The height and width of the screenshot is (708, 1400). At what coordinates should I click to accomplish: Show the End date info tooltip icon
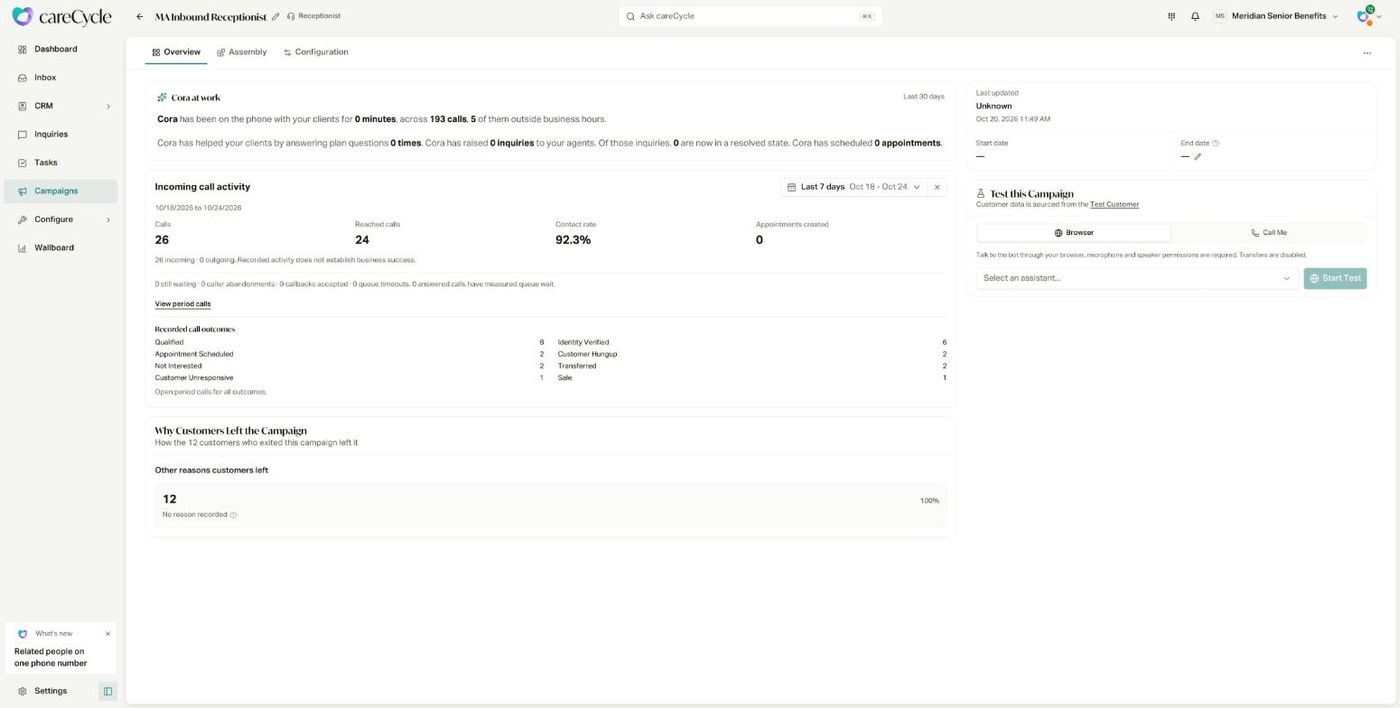pyautogui.click(x=1216, y=143)
